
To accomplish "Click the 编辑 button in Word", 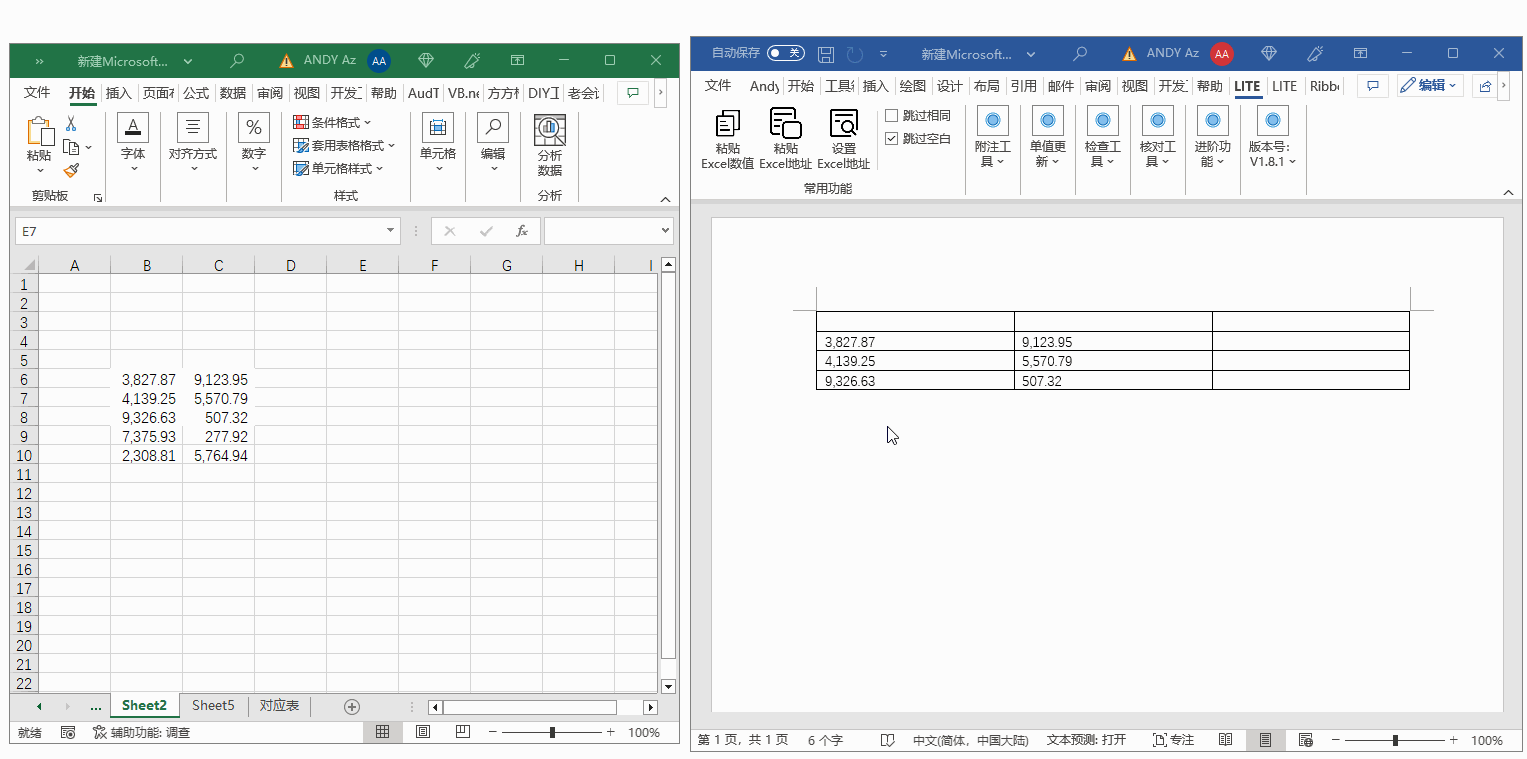I will tap(1430, 86).
